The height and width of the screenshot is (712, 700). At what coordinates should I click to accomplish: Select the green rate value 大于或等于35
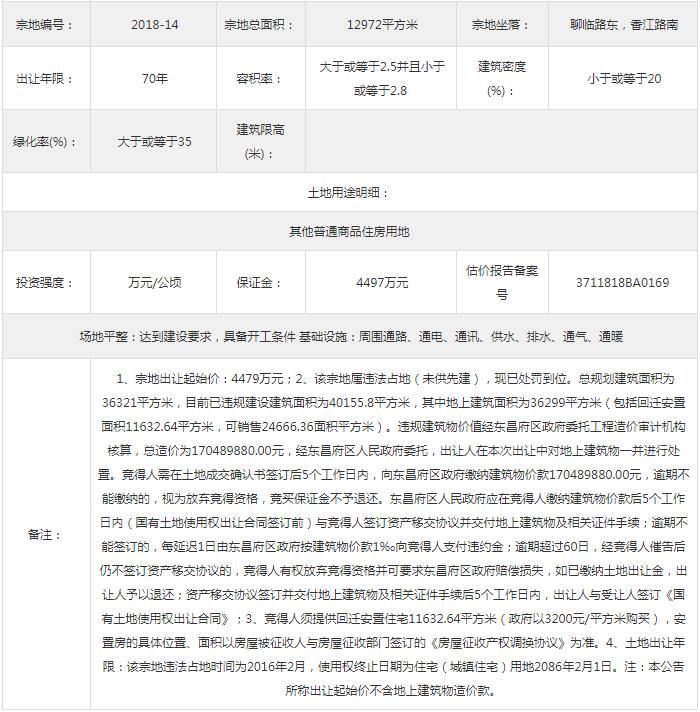coord(154,142)
